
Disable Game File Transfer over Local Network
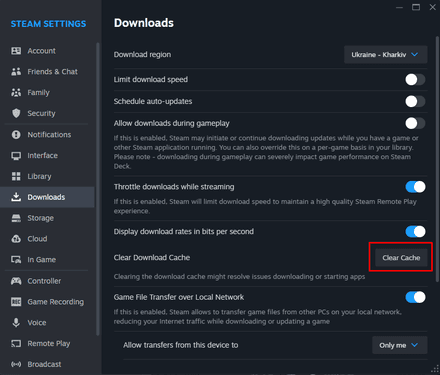point(415,297)
